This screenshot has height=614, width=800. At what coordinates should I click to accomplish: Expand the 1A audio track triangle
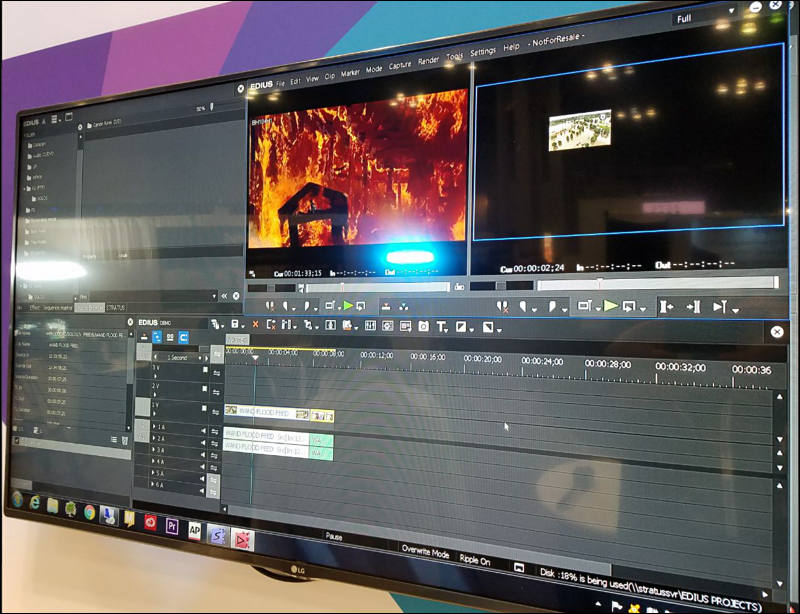(154, 427)
